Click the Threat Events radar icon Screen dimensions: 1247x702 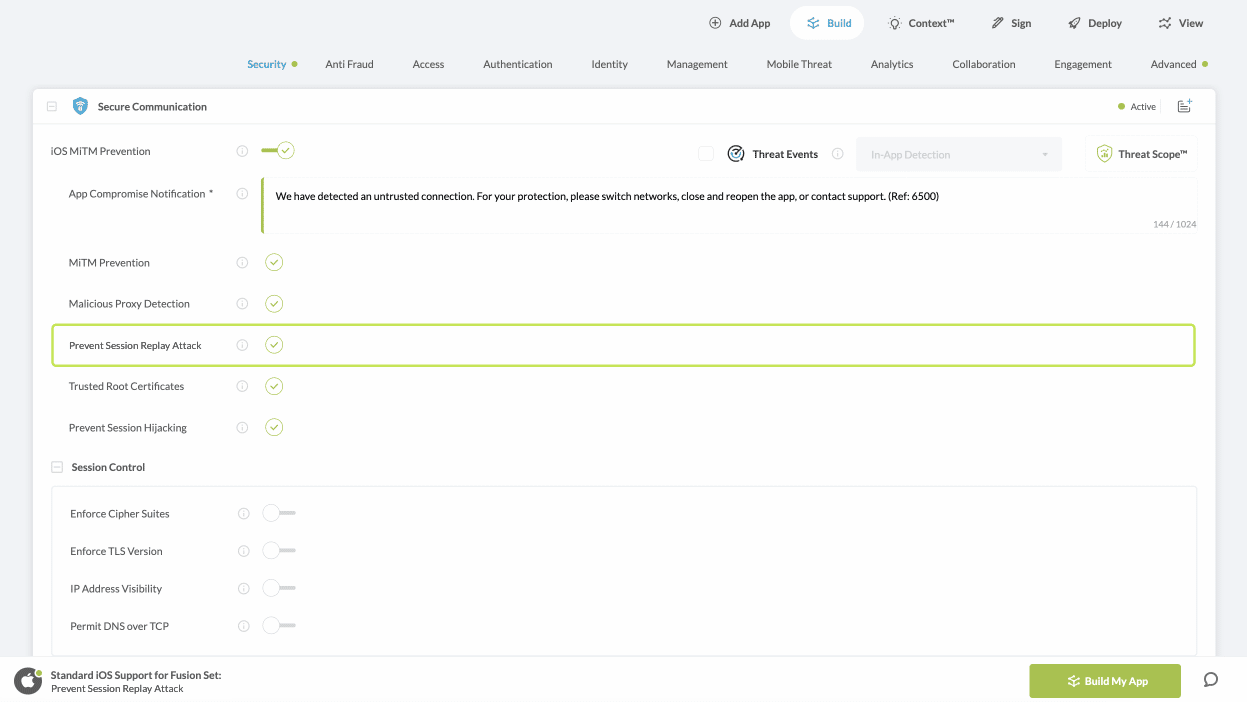[736, 154]
